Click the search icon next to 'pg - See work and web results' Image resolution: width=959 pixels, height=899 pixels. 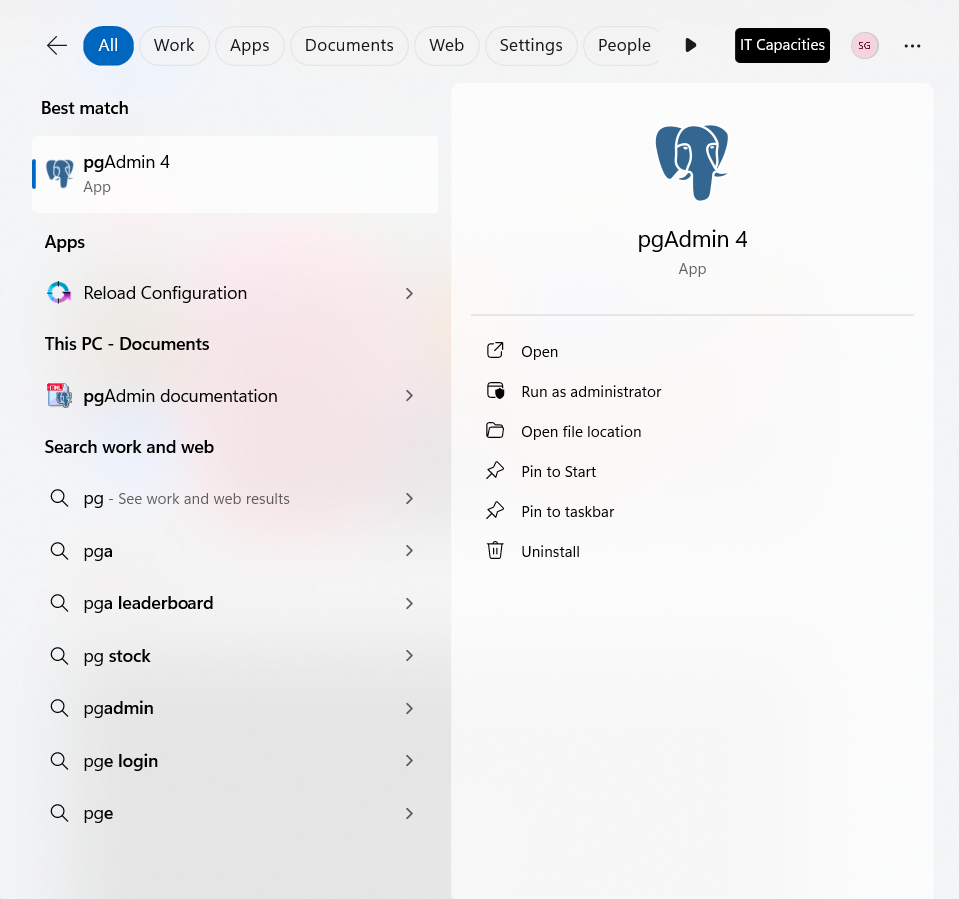coord(59,498)
